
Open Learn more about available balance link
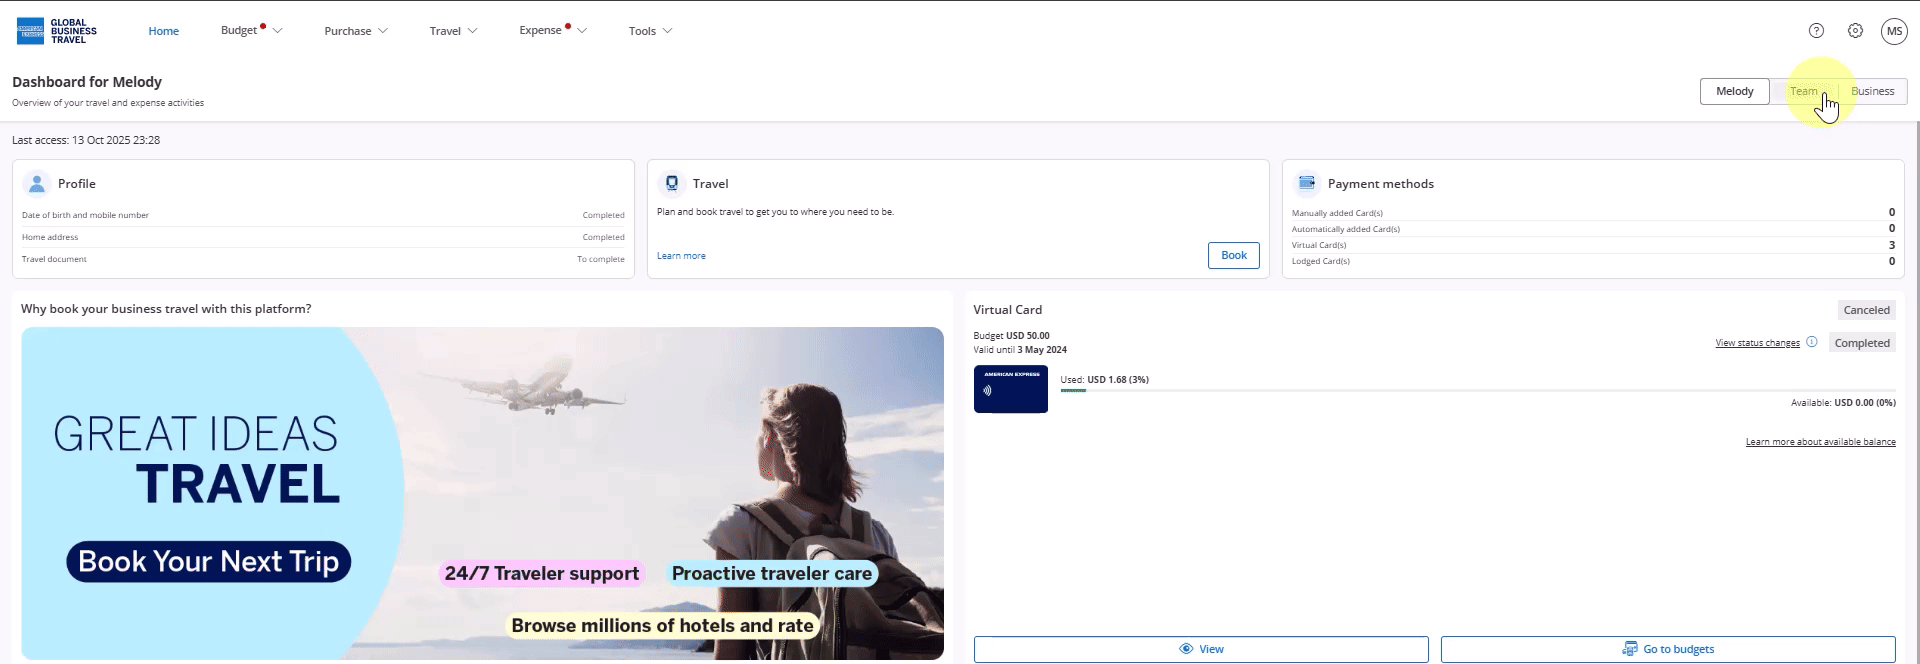1820,442
